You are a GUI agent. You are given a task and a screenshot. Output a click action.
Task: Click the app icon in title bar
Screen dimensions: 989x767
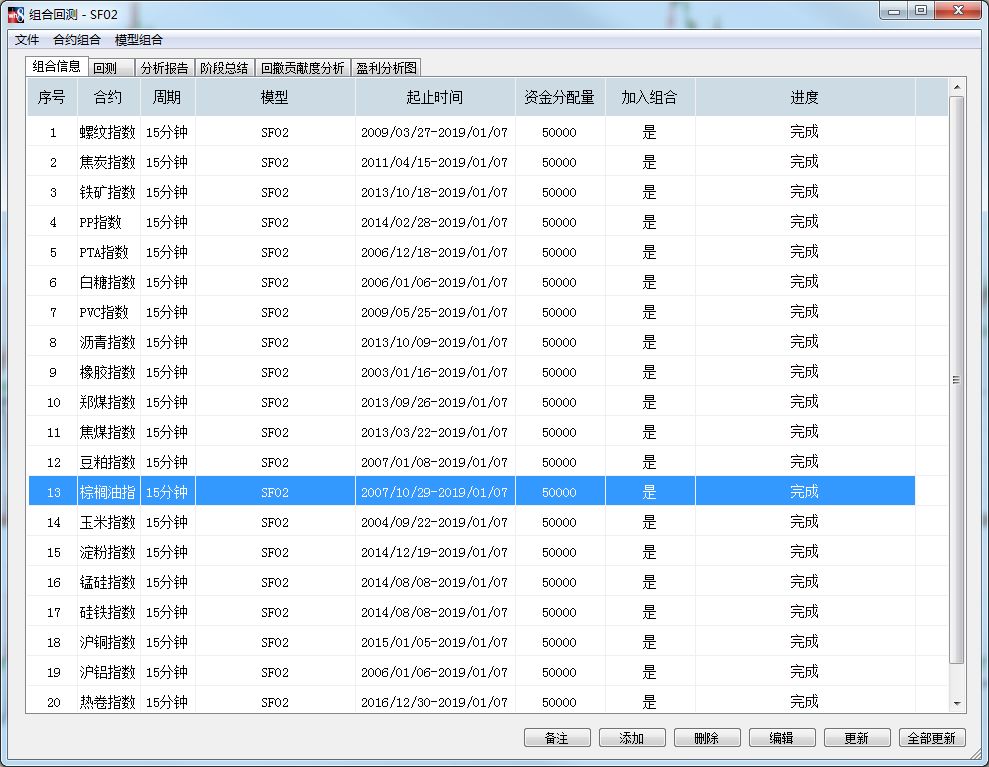tap(16, 13)
